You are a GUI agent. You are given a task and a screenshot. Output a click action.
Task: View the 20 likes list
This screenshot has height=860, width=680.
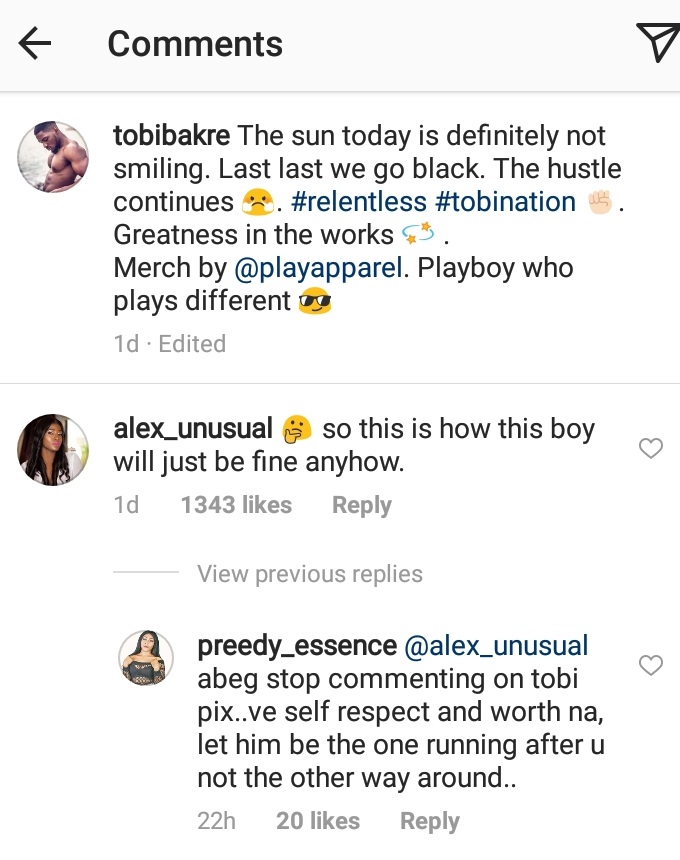[x=318, y=822]
